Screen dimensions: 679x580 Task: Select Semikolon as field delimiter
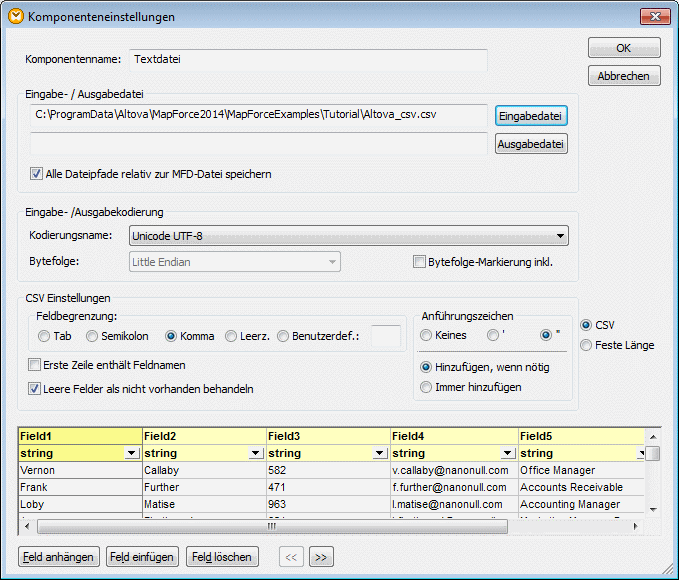(93, 336)
